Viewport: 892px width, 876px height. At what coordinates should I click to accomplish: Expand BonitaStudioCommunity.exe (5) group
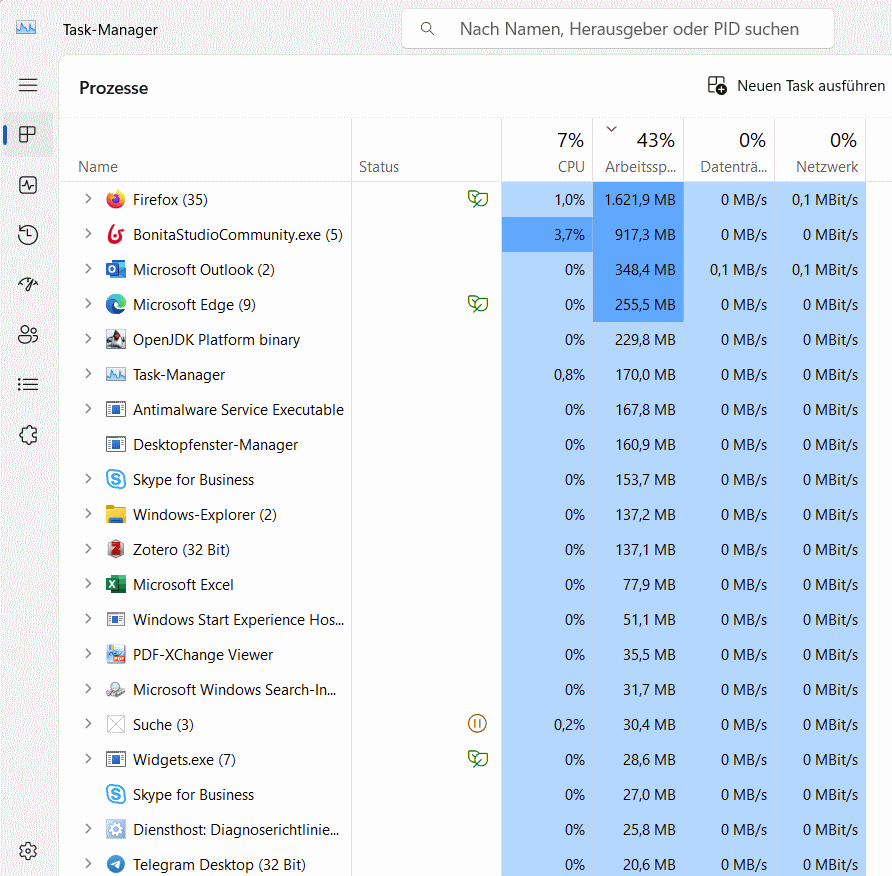click(88, 234)
